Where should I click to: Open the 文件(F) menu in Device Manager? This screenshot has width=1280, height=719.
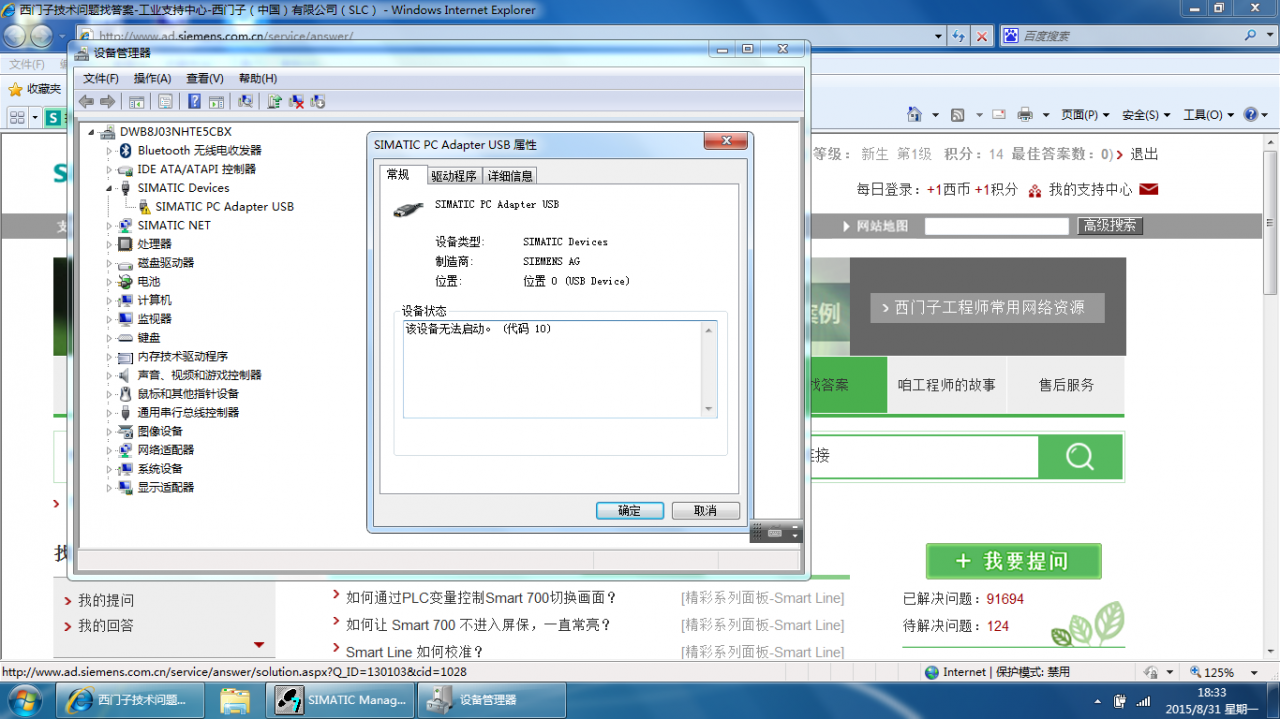coord(101,78)
